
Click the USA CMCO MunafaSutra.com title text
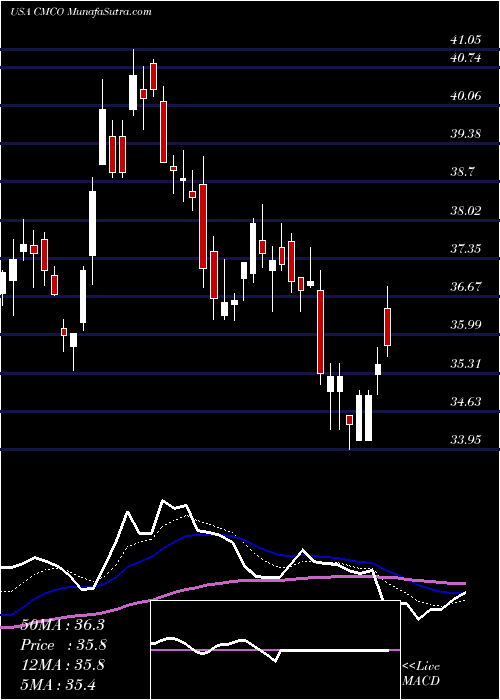click(x=81, y=12)
